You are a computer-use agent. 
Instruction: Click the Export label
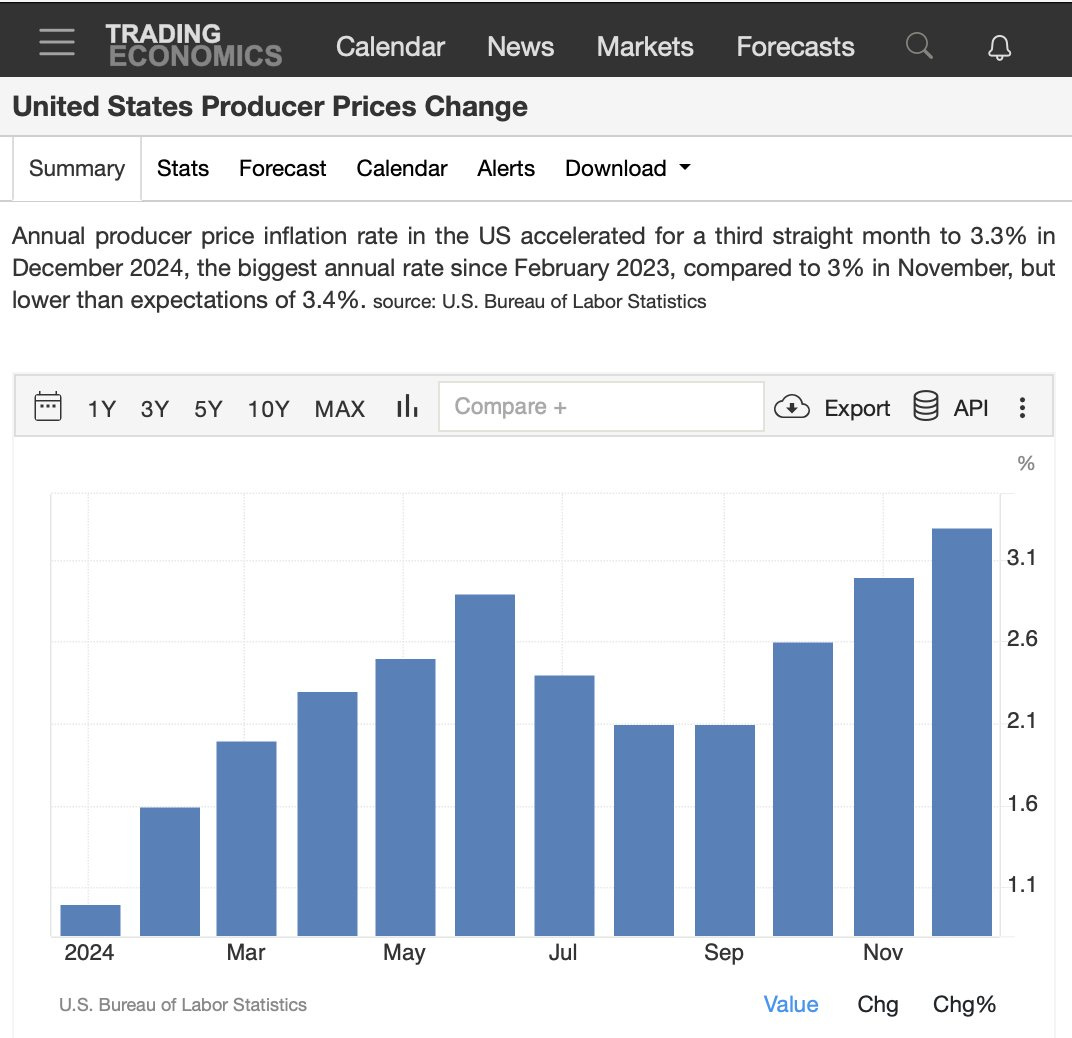(857, 408)
